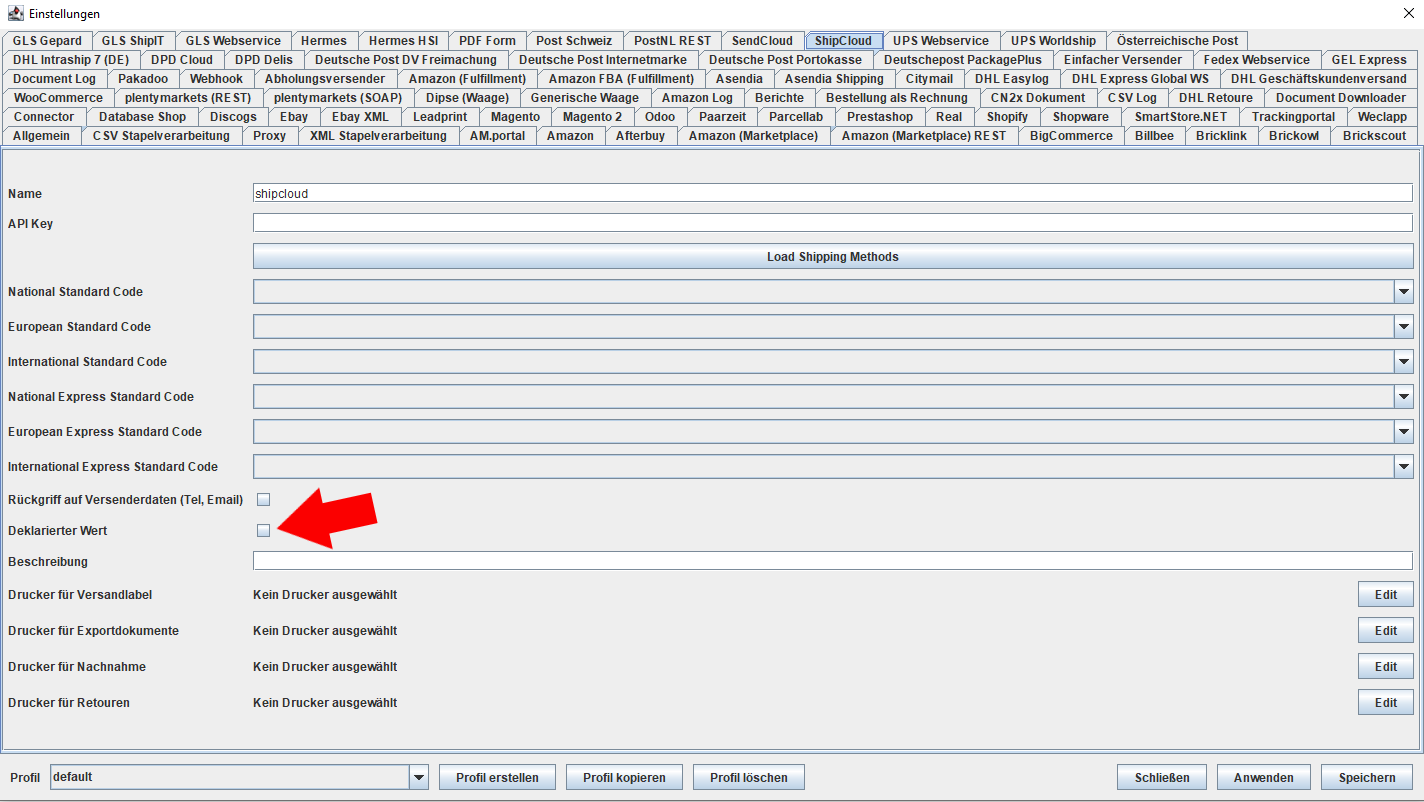Screen dimensions: 1424x802
Task: Open CSV Stapelverarbeitung tab
Action: [x=161, y=136]
